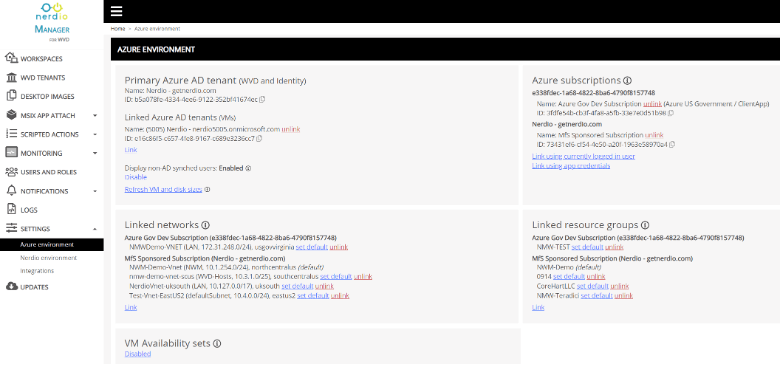Expand the Notifications submenu arrow

pos(95,191)
